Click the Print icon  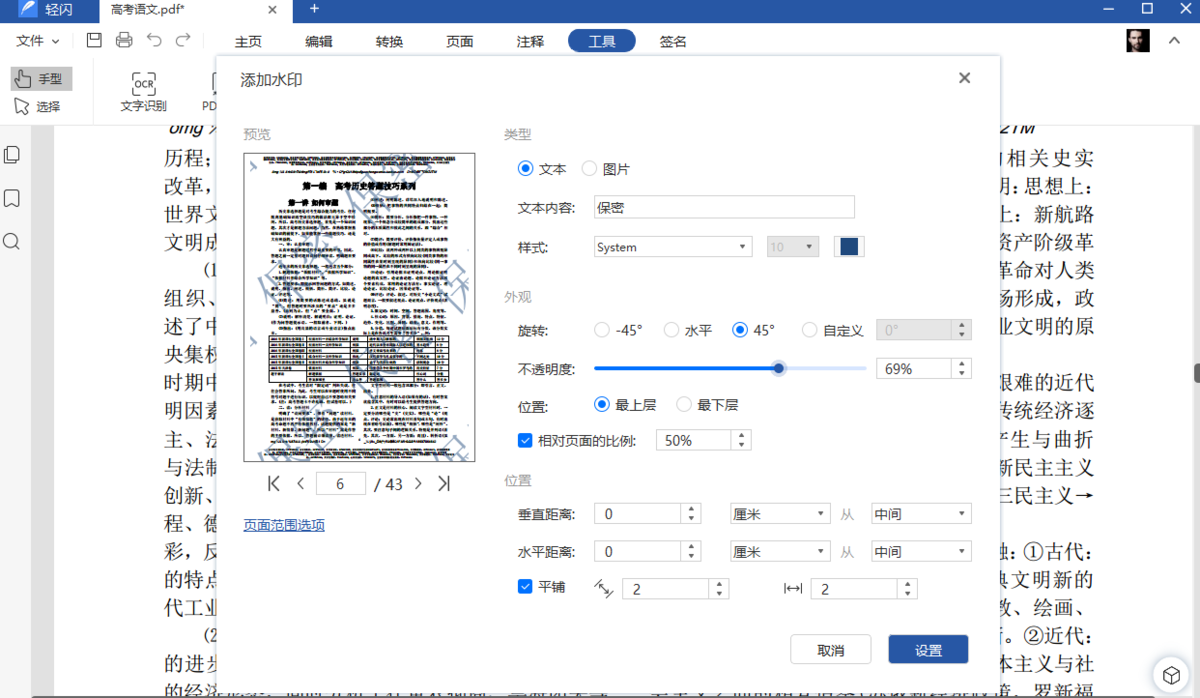click(x=123, y=40)
